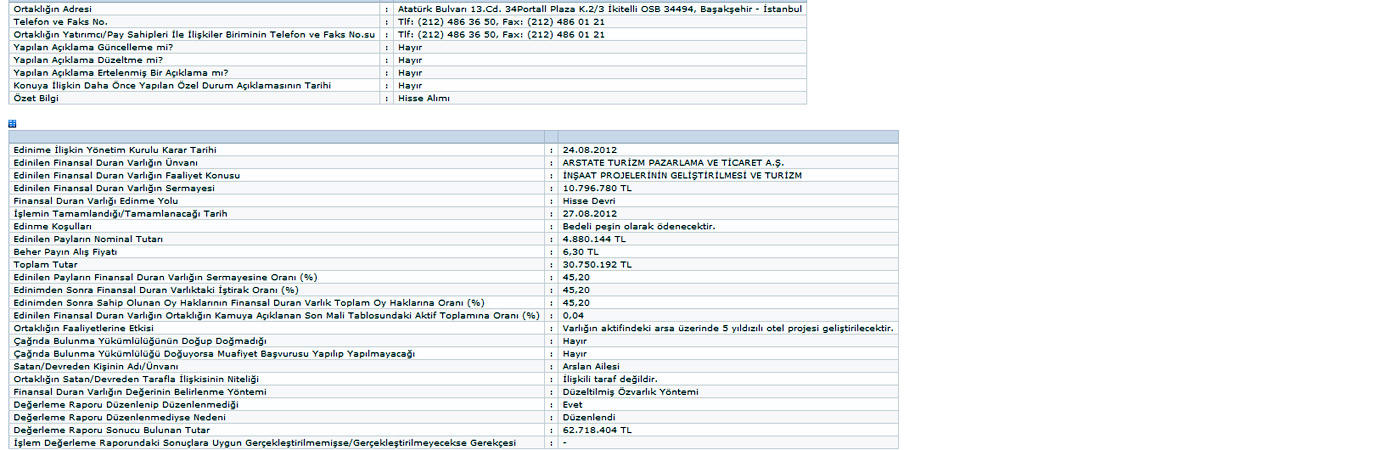Select the 'Hisse Alımı' summary value
This screenshot has width=1384, height=450.
point(424,98)
